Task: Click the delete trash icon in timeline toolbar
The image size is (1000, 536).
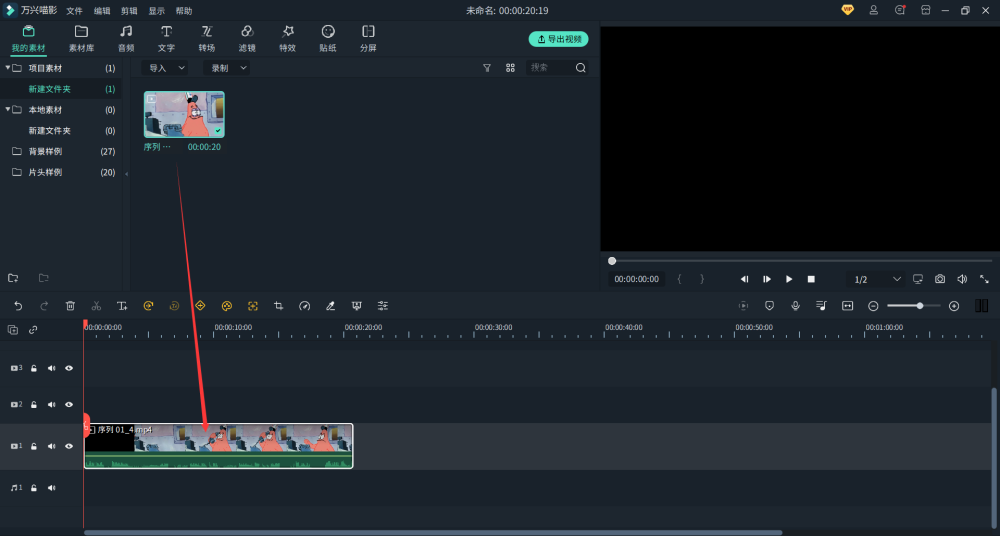Action: [x=70, y=306]
